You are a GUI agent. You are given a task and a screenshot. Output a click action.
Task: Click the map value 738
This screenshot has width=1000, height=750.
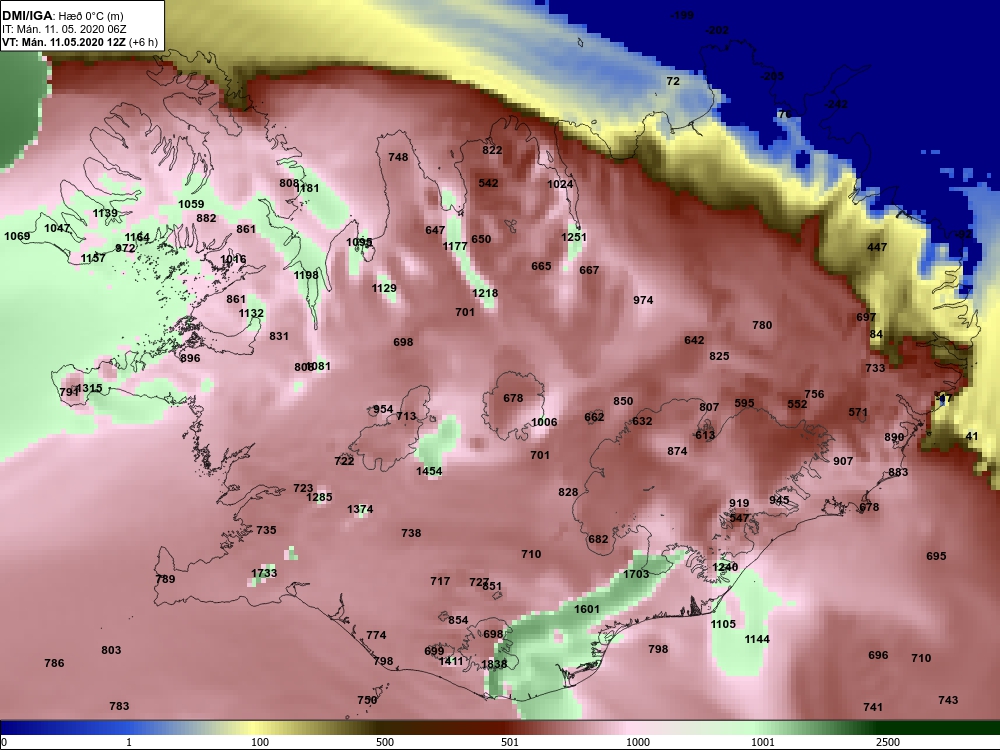[x=411, y=533]
